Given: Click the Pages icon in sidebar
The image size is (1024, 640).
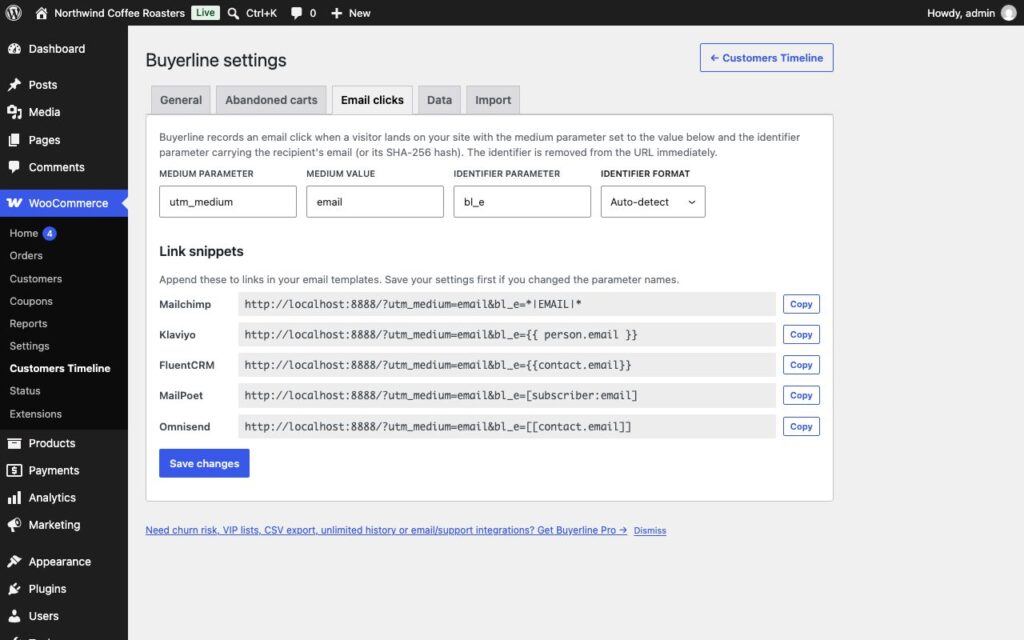Looking at the screenshot, I should click(x=14, y=140).
